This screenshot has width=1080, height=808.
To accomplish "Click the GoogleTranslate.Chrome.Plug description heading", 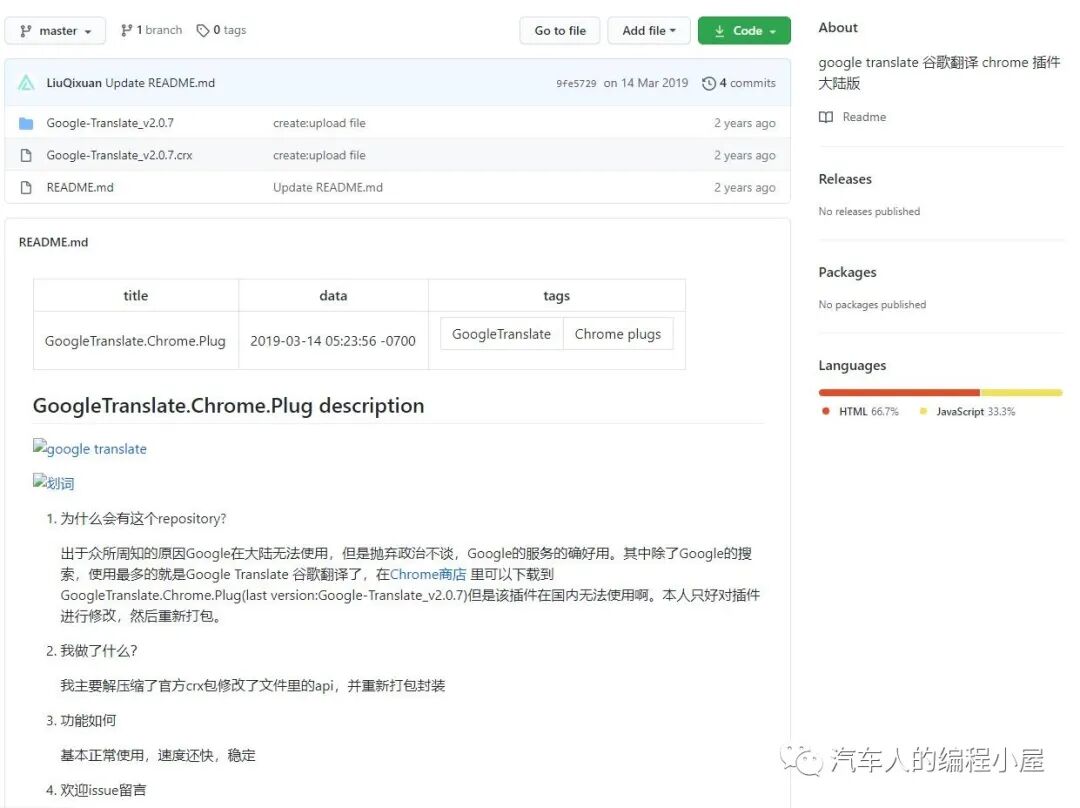I will pos(229,406).
